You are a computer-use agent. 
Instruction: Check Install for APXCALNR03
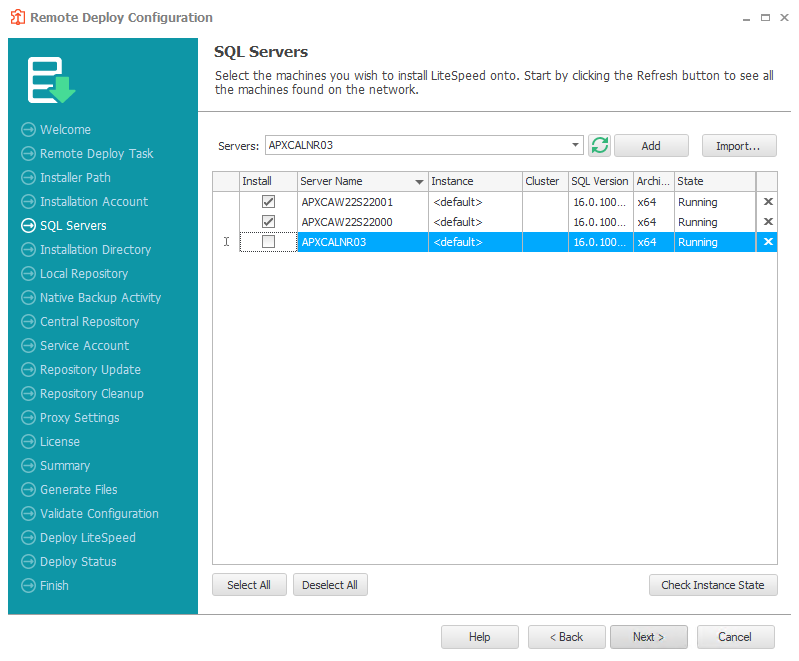click(x=268, y=242)
